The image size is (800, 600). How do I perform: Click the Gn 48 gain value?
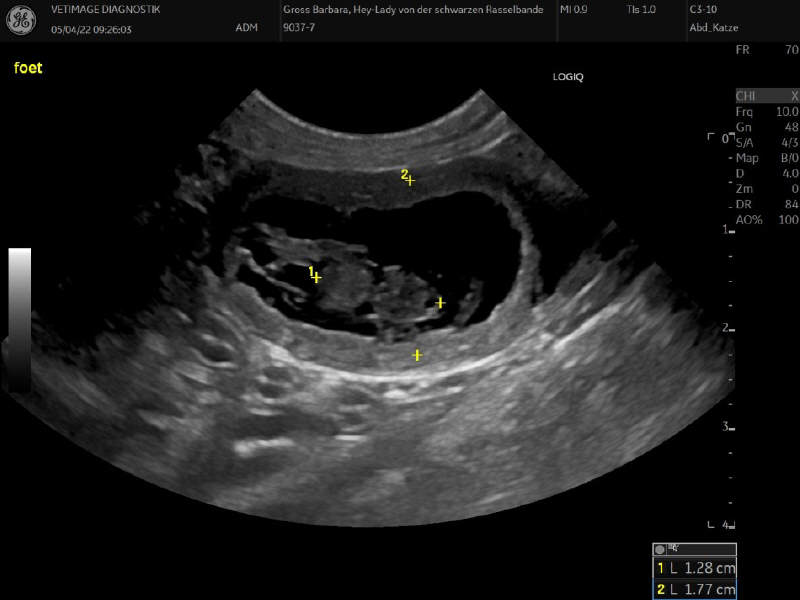pyautogui.click(x=767, y=127)
